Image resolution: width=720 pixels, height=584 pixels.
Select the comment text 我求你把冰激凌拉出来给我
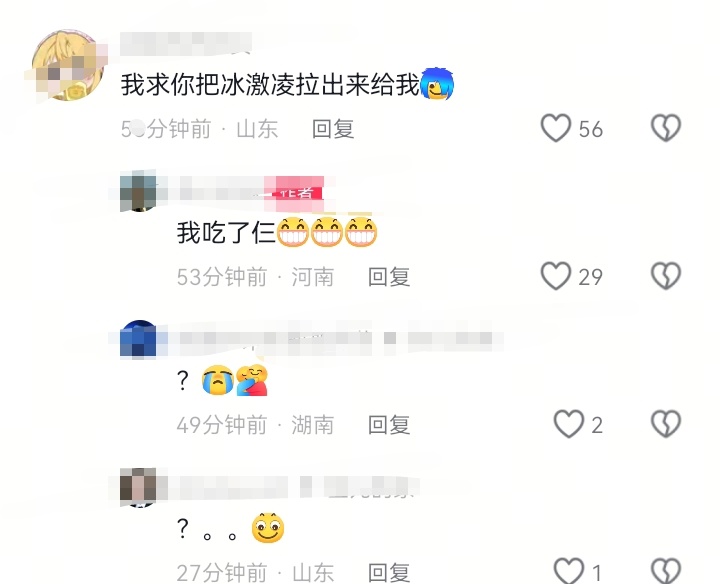(x=270, y=85)
